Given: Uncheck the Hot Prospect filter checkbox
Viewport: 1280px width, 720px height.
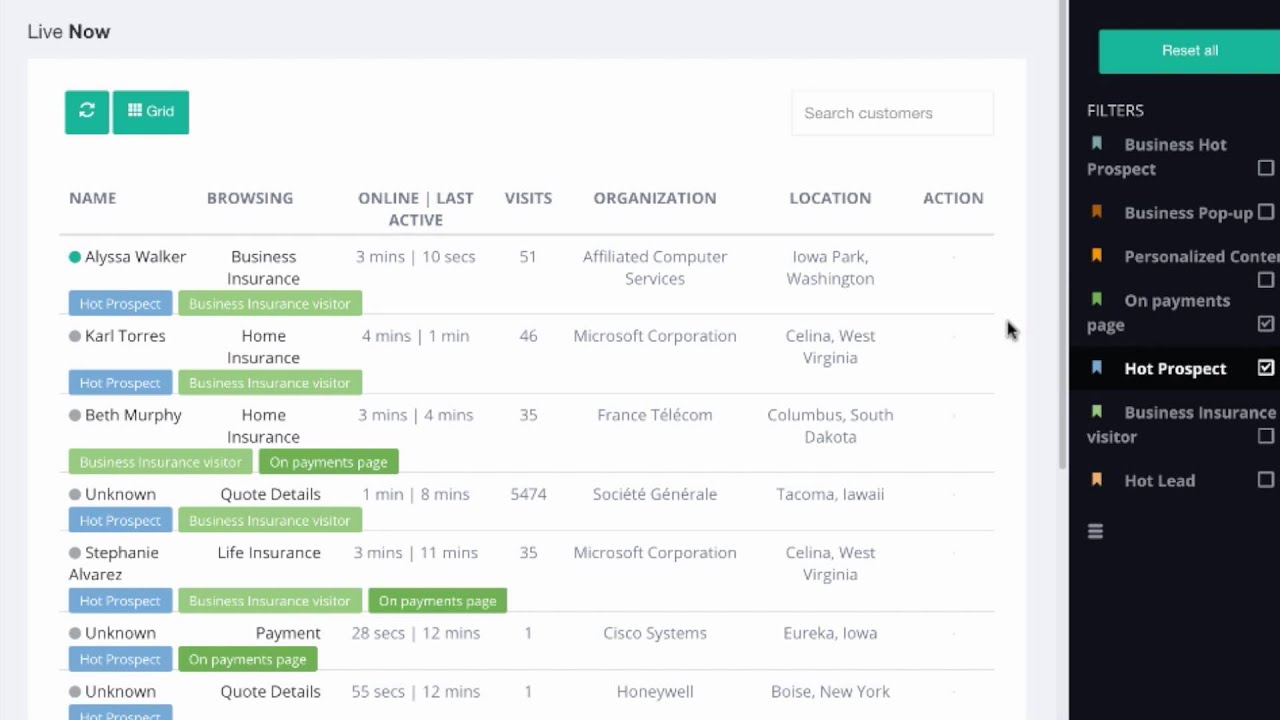Looking at the screenshot, I should 1266,368.
